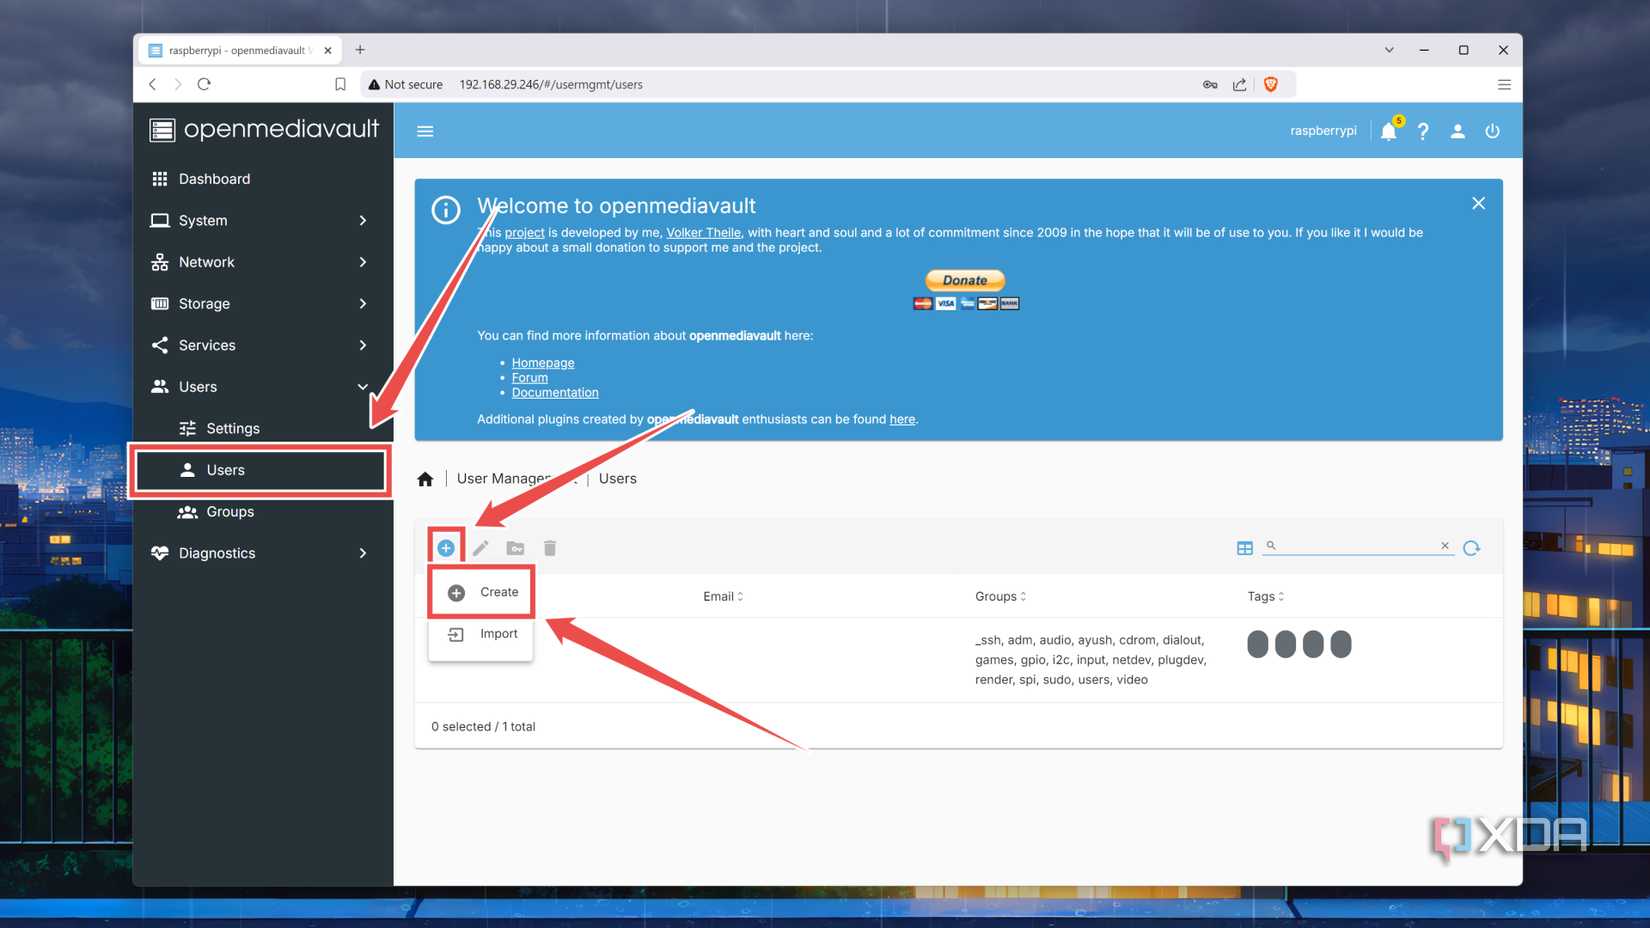This screenshot has width=1650, height=928.
Task: Sort table by Groups column
Action: click(1000, 597)
